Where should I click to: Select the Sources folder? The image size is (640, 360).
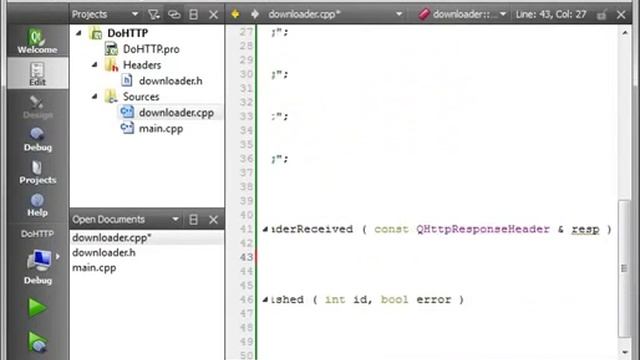(x=141, y=97)
